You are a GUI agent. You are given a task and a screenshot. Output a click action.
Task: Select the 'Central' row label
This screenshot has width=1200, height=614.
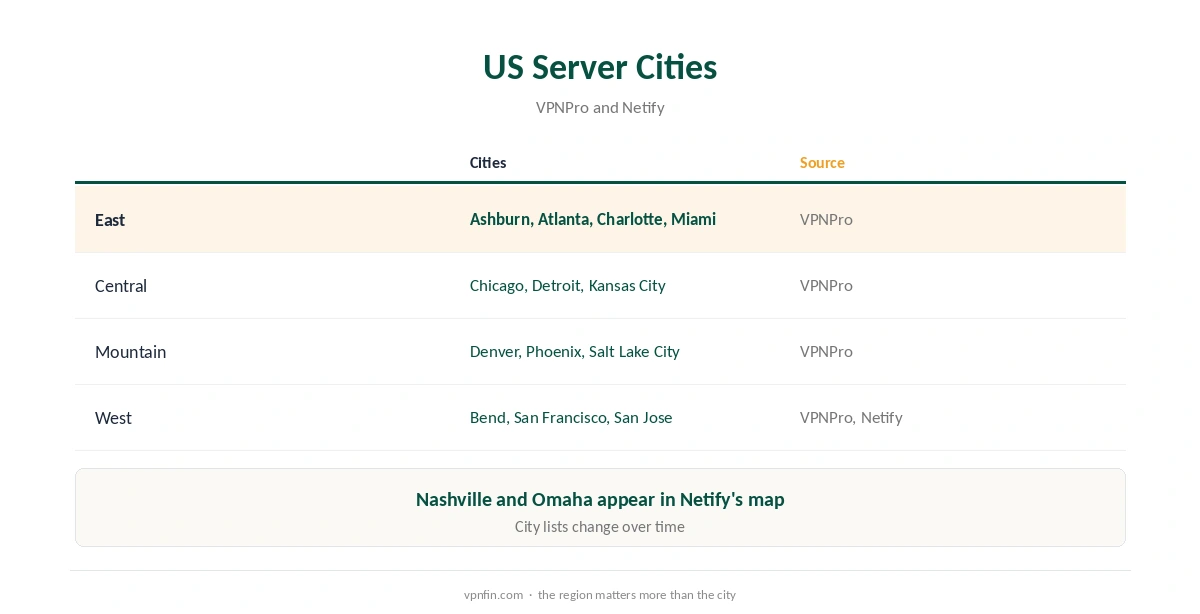[121, 286]
